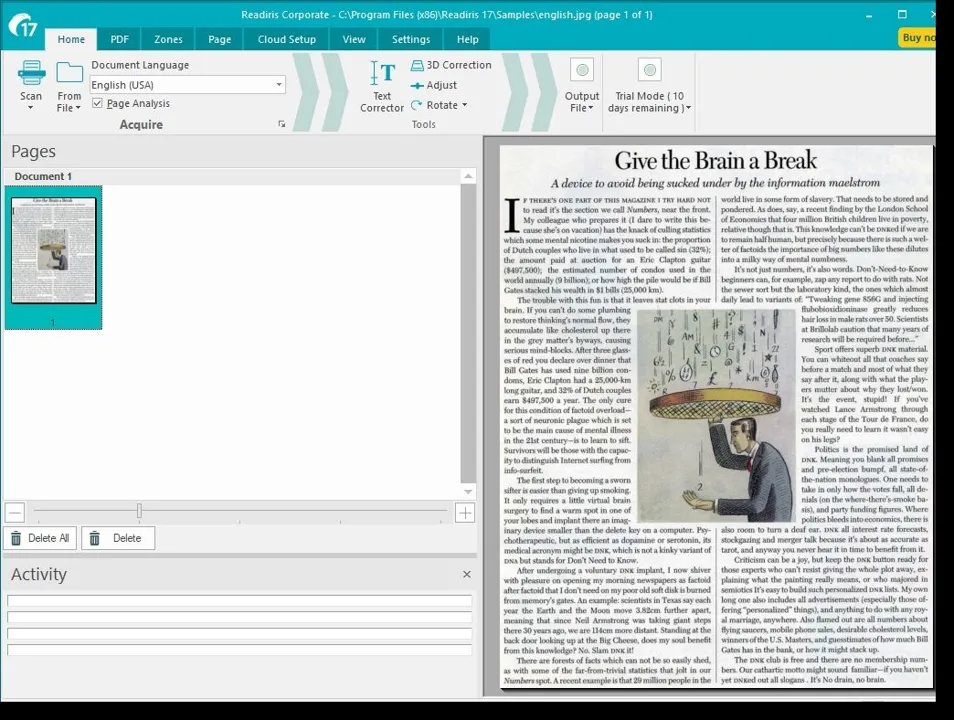954x720 pixels.
Task: Click the Scan printer icon
Action: point(31,72)
